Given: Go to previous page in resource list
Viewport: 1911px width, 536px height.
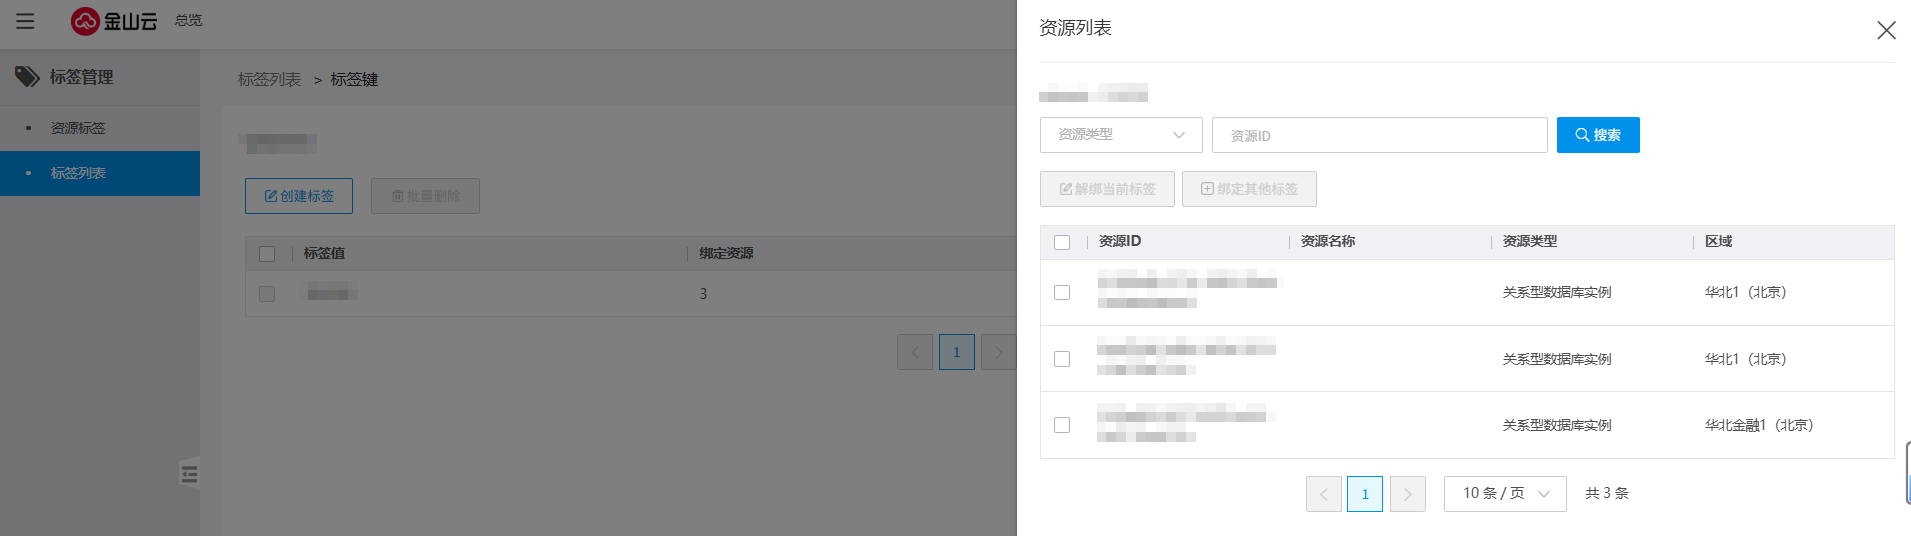Looking at the screenshot, I should (1324, 494).
